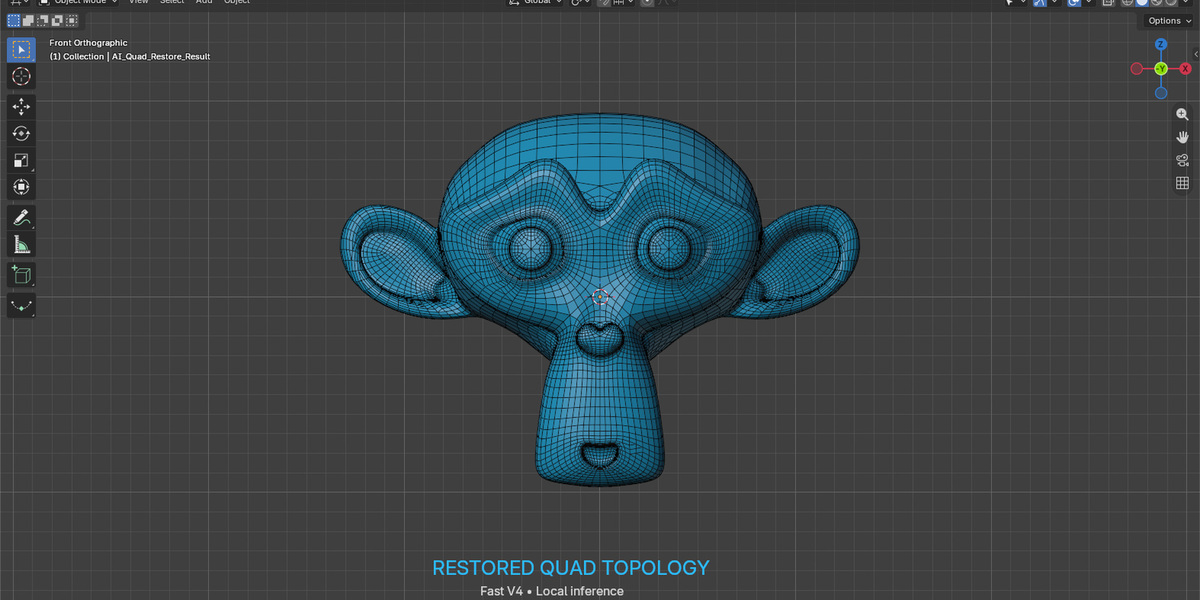Pick the Rotate tool
Image resolution: width=1200 pixels, height=600 pixels.
click(x=21, y=133)
